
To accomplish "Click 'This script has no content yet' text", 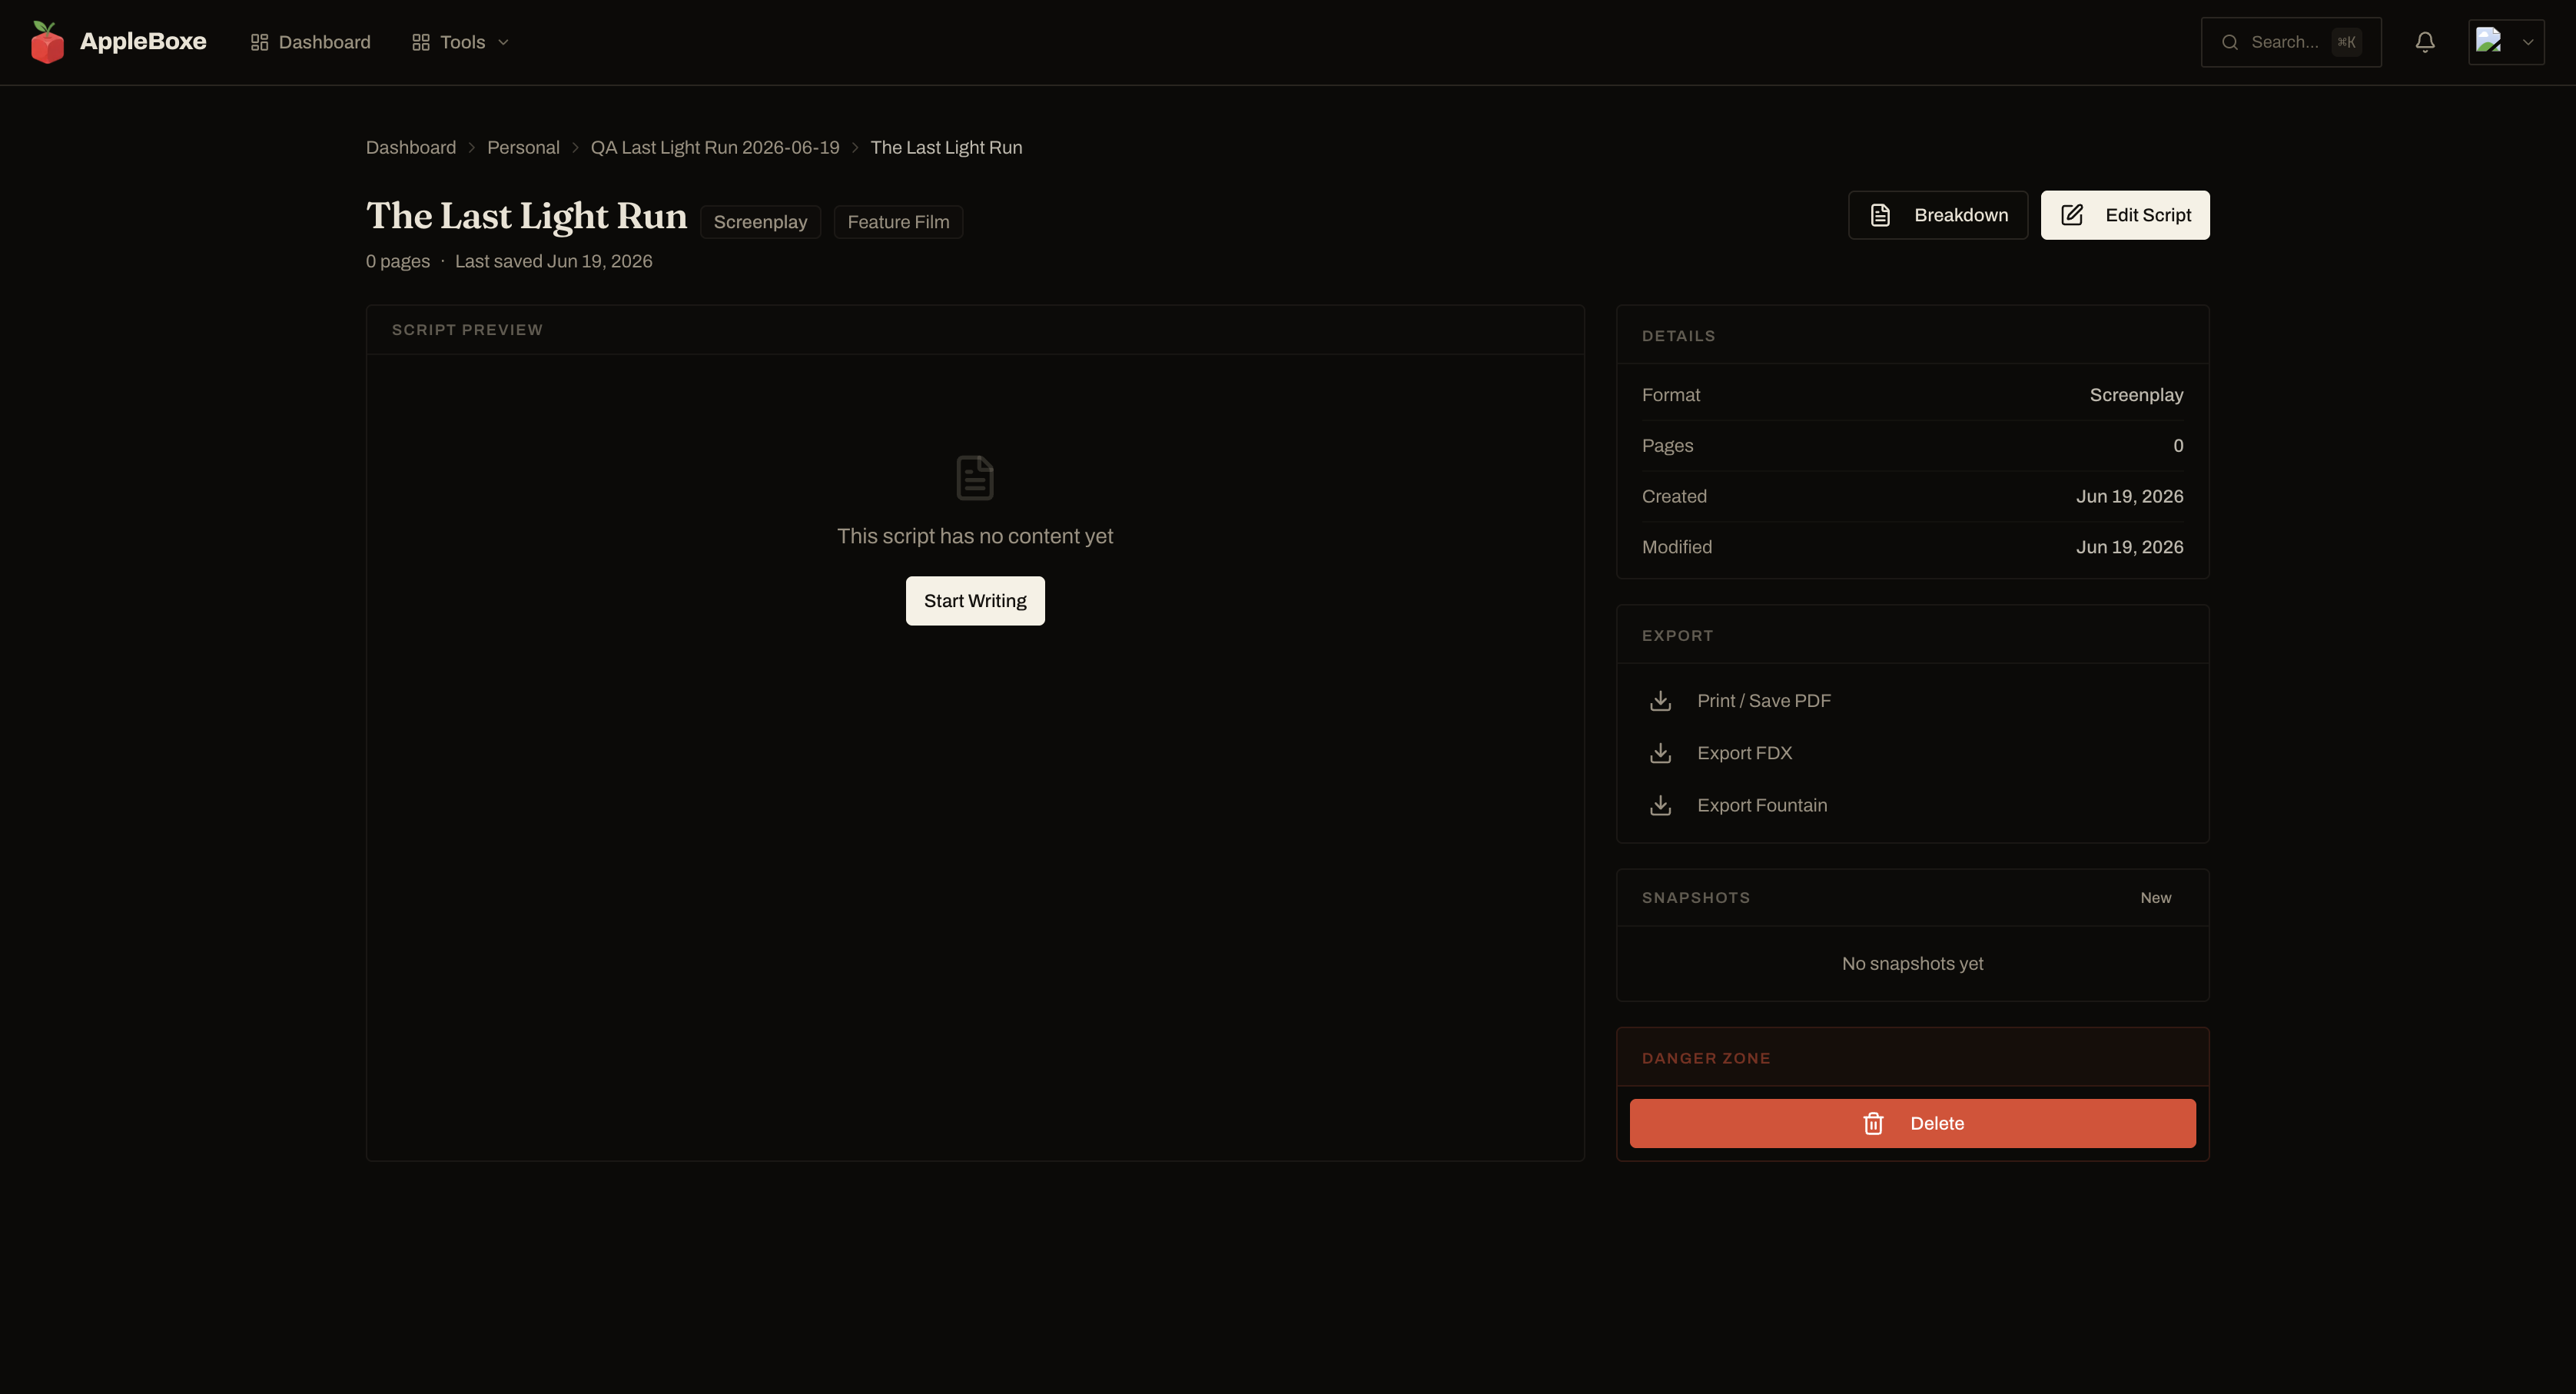I will (975, 536).
